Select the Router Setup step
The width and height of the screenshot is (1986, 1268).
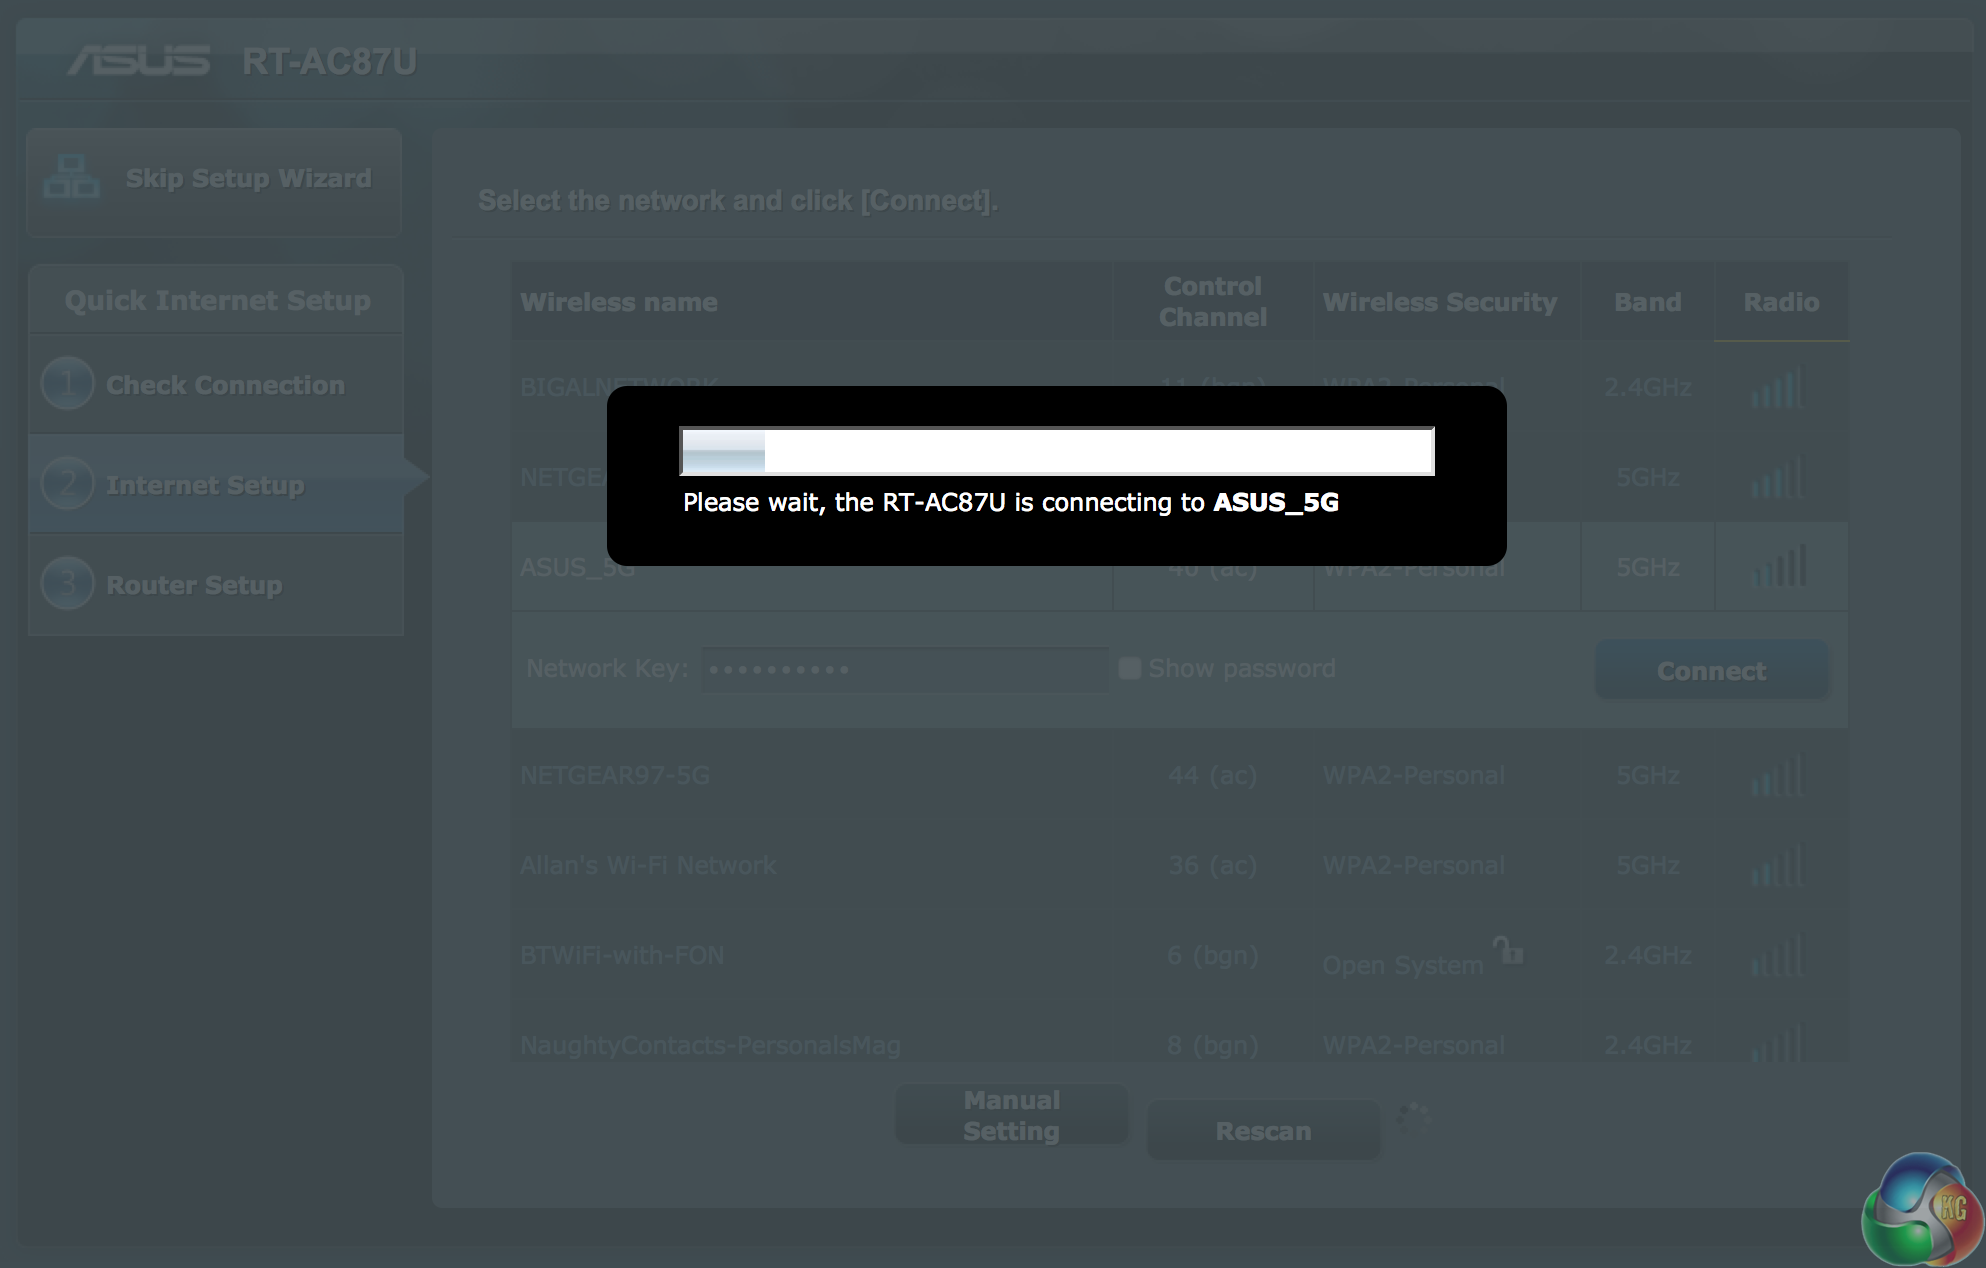point(194,585)
